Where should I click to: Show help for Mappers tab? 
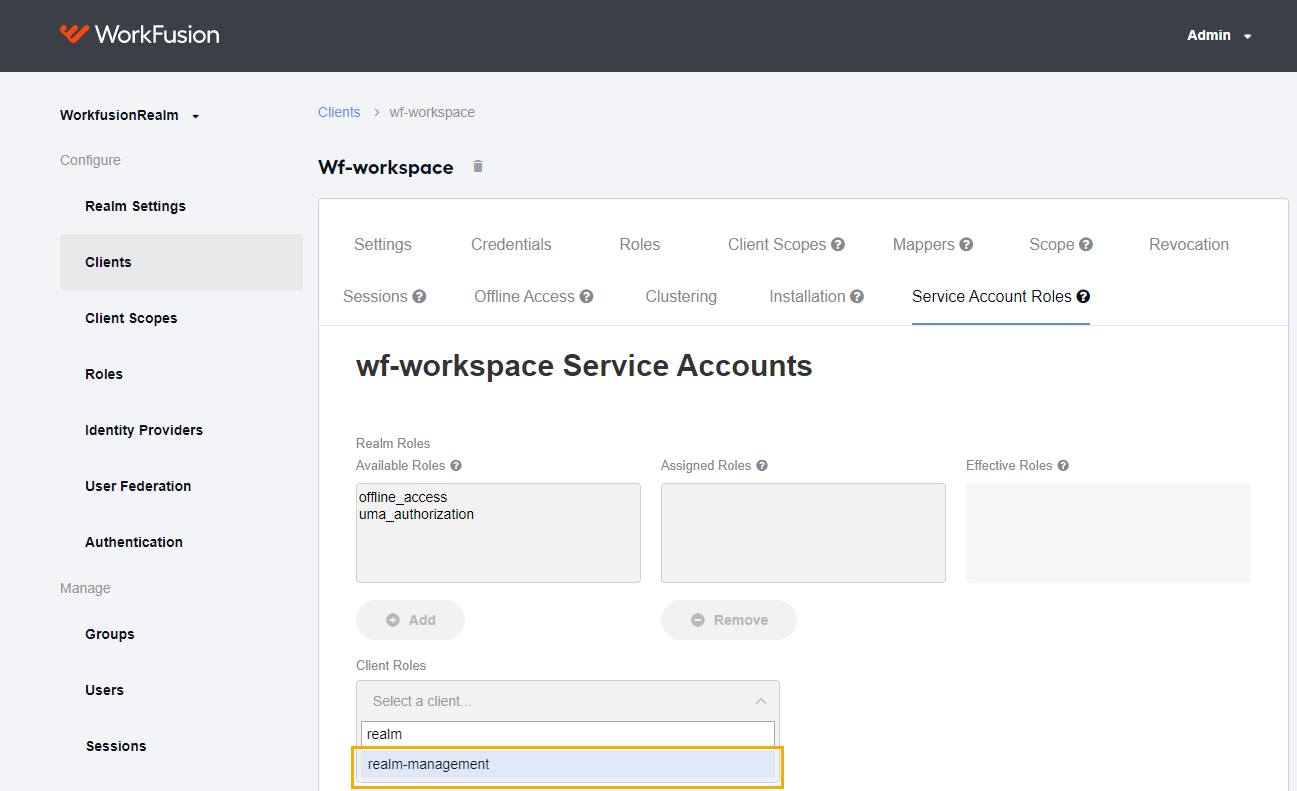click(x=966, y=244)
